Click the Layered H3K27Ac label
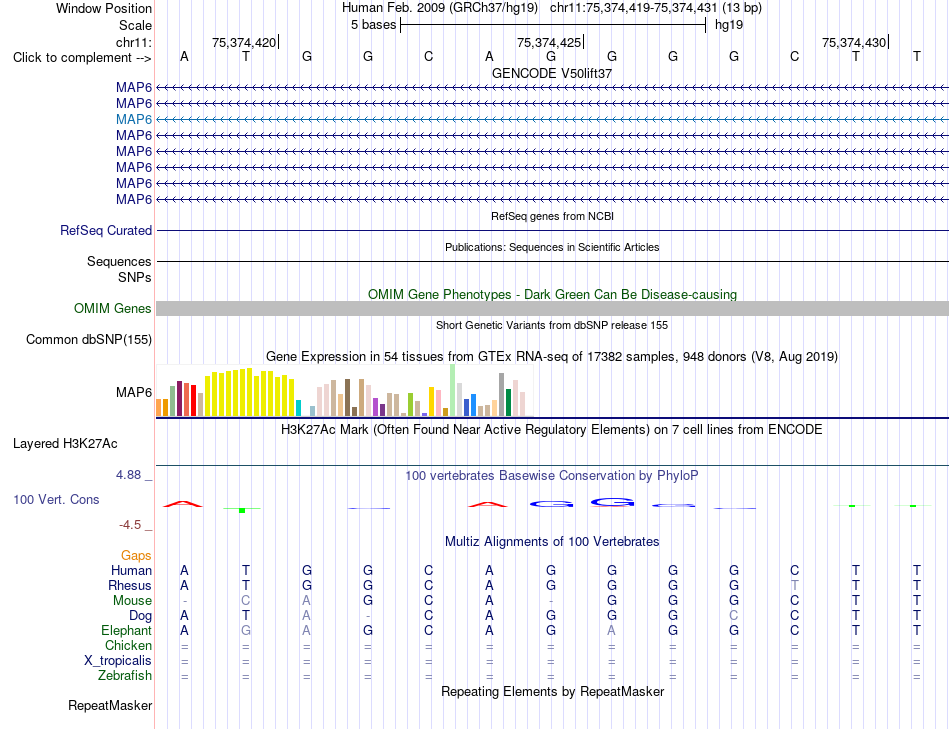Viewport: 950px width, 729px height. (65, 444)
